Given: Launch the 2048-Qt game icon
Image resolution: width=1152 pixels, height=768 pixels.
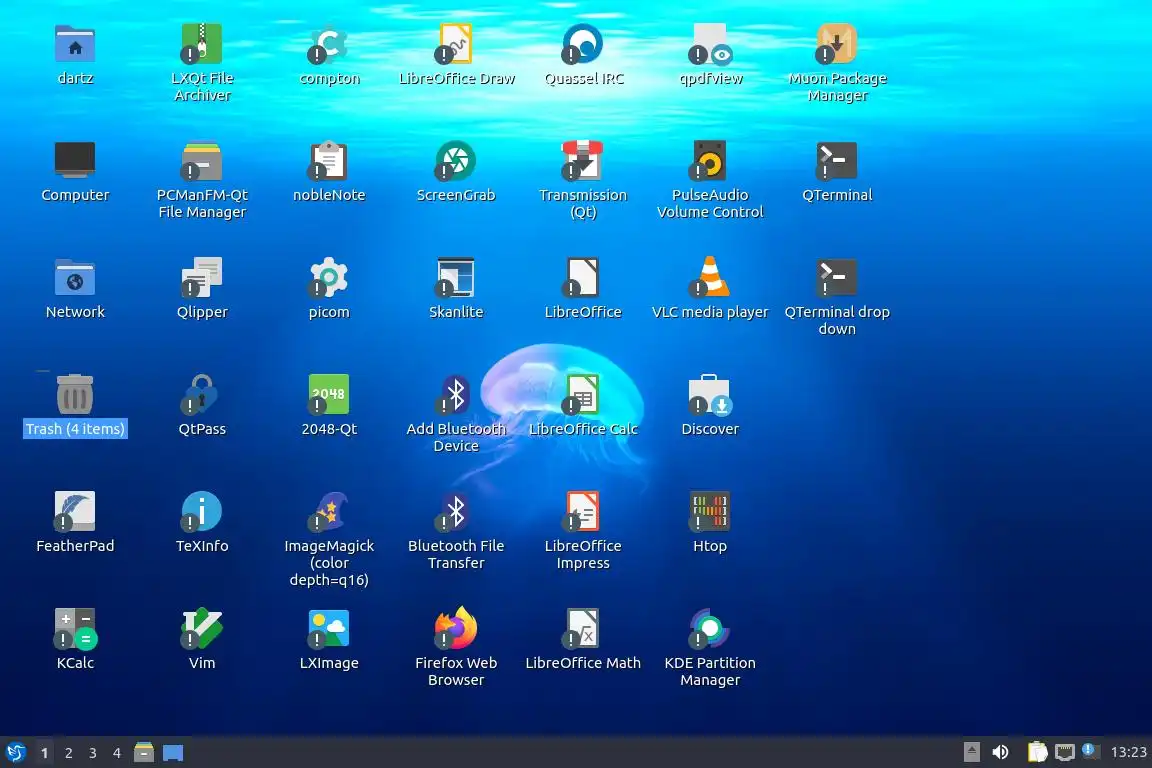Looking at the screenshot, I should click(329, 395).
